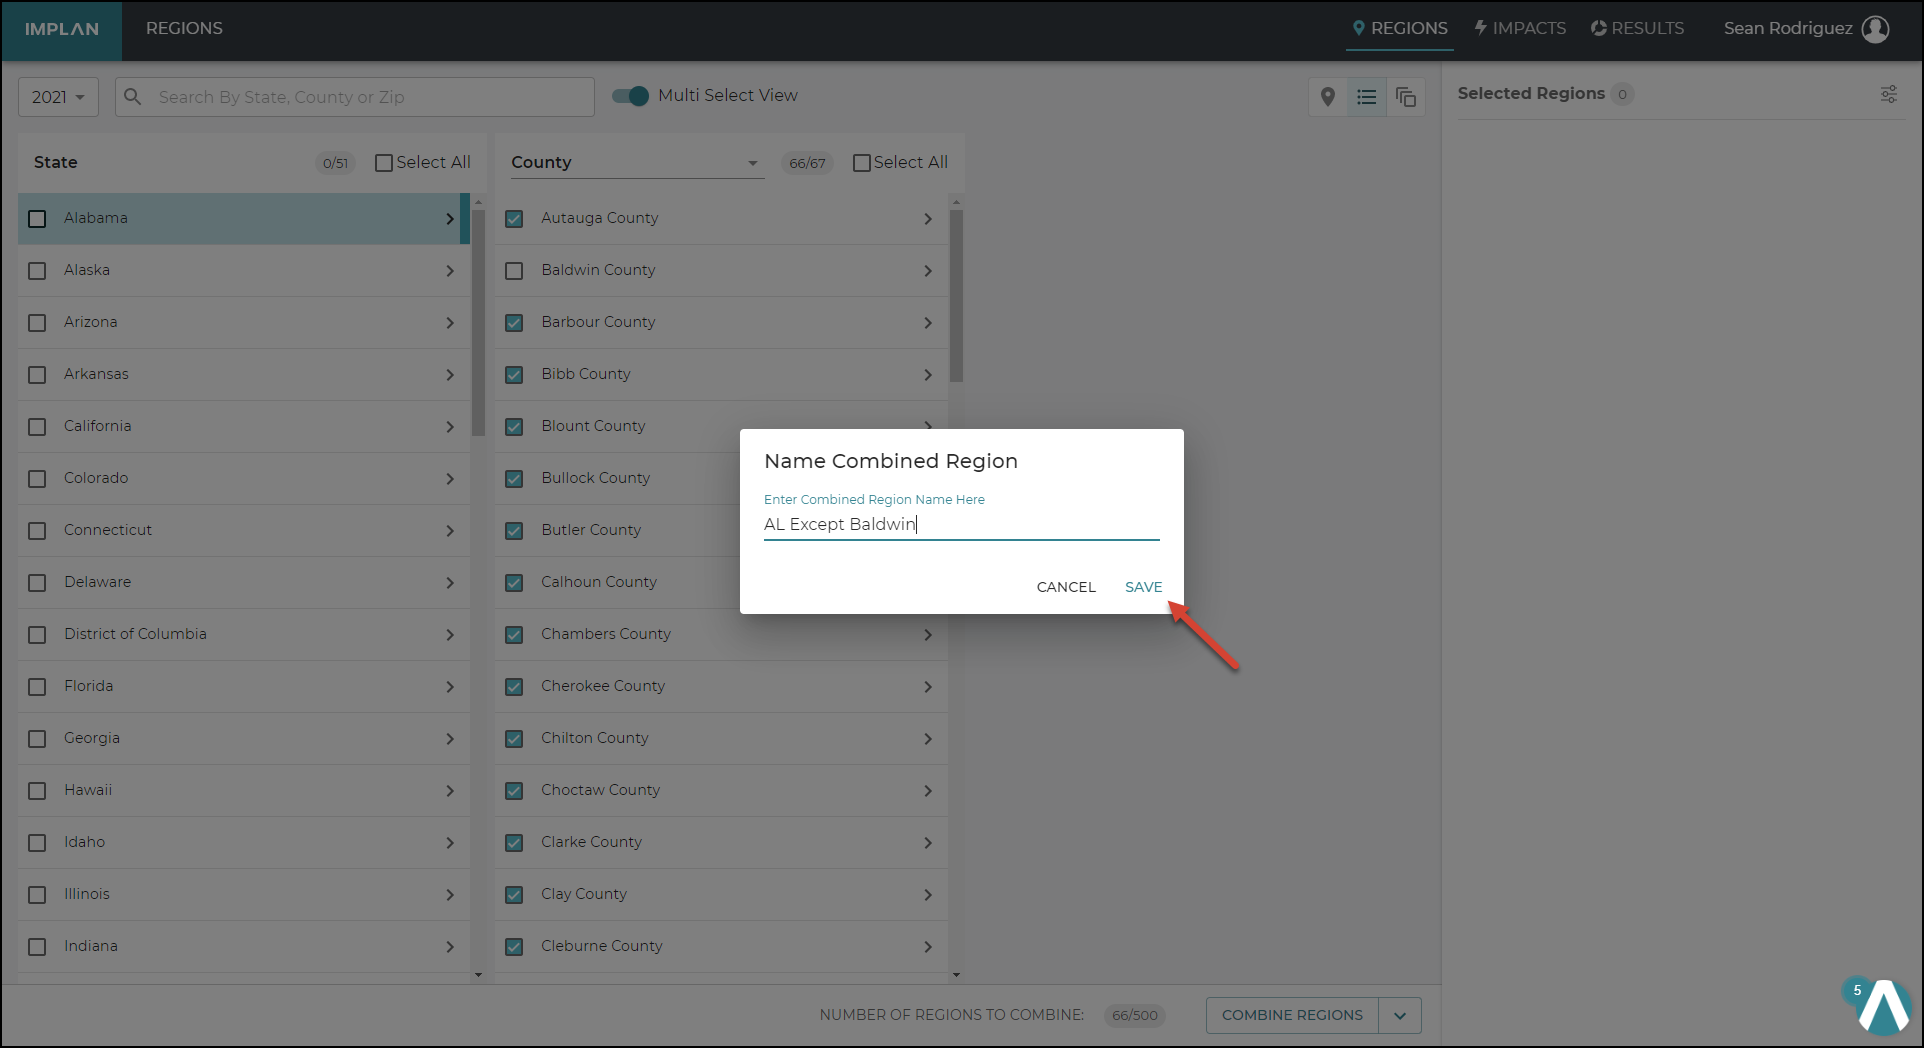Select Illinois row text
This screenshot has width=1924, height=1048.
pyautogui.click(x=87, y=894)
